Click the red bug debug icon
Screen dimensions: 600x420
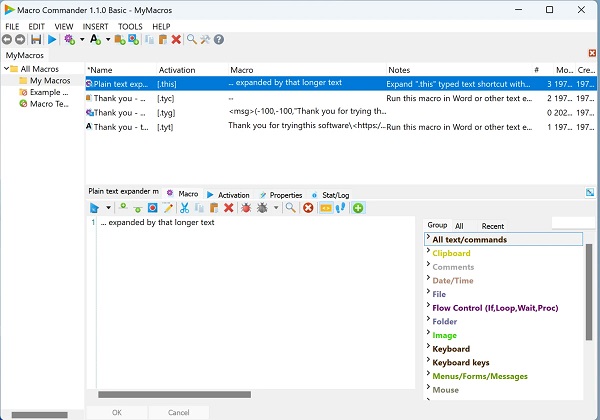point(245,207)
